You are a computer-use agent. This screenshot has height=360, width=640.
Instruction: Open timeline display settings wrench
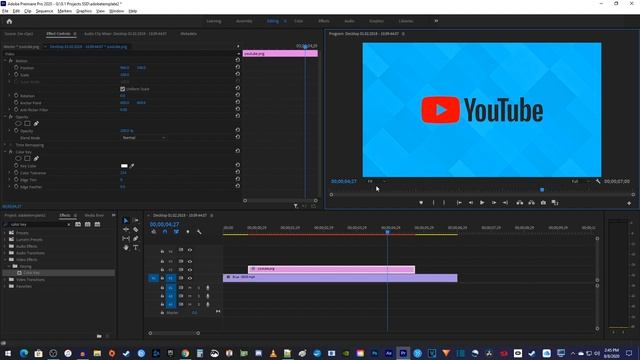199,232
